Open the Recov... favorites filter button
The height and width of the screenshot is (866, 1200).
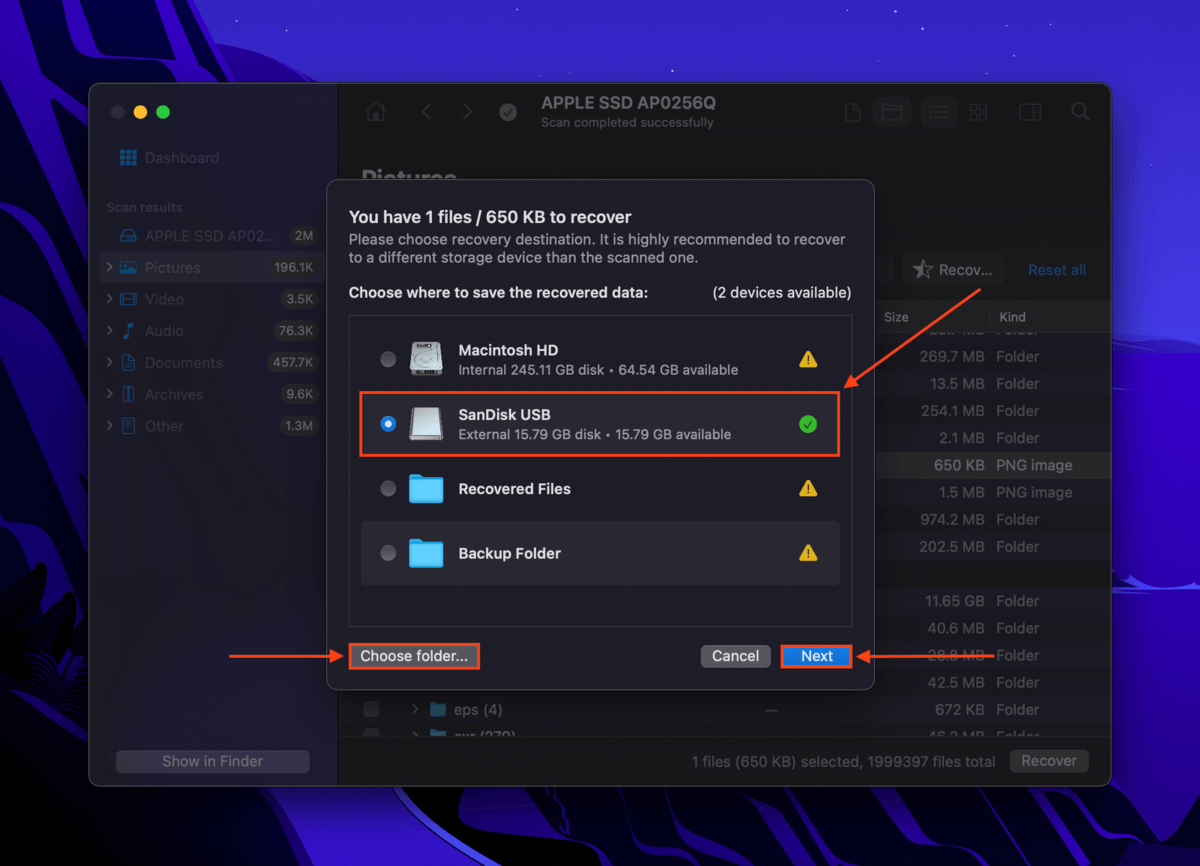click(x=954, y=270)
